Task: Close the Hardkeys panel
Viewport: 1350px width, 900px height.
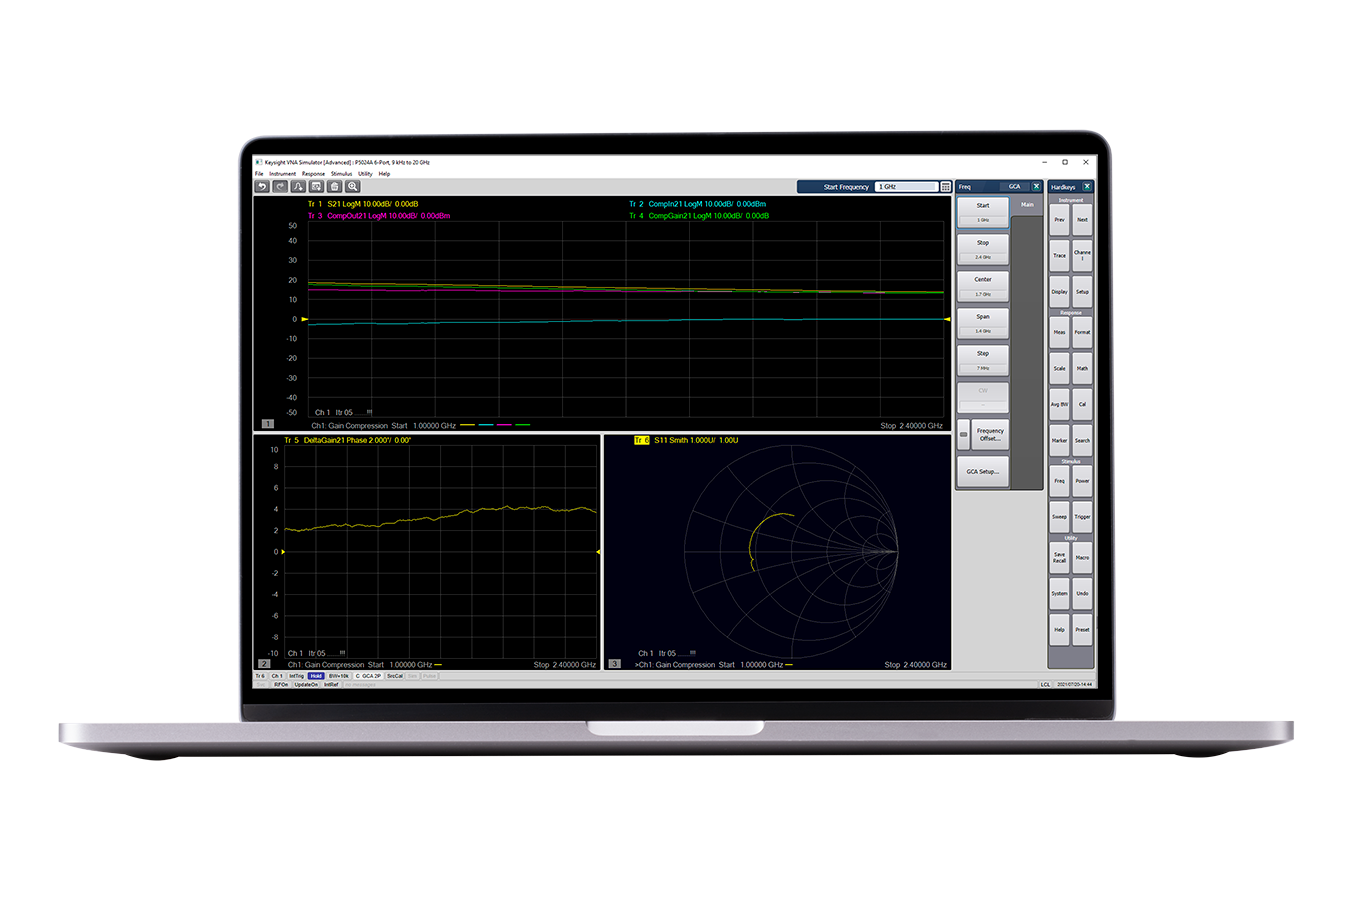Action: [1087, 187]
